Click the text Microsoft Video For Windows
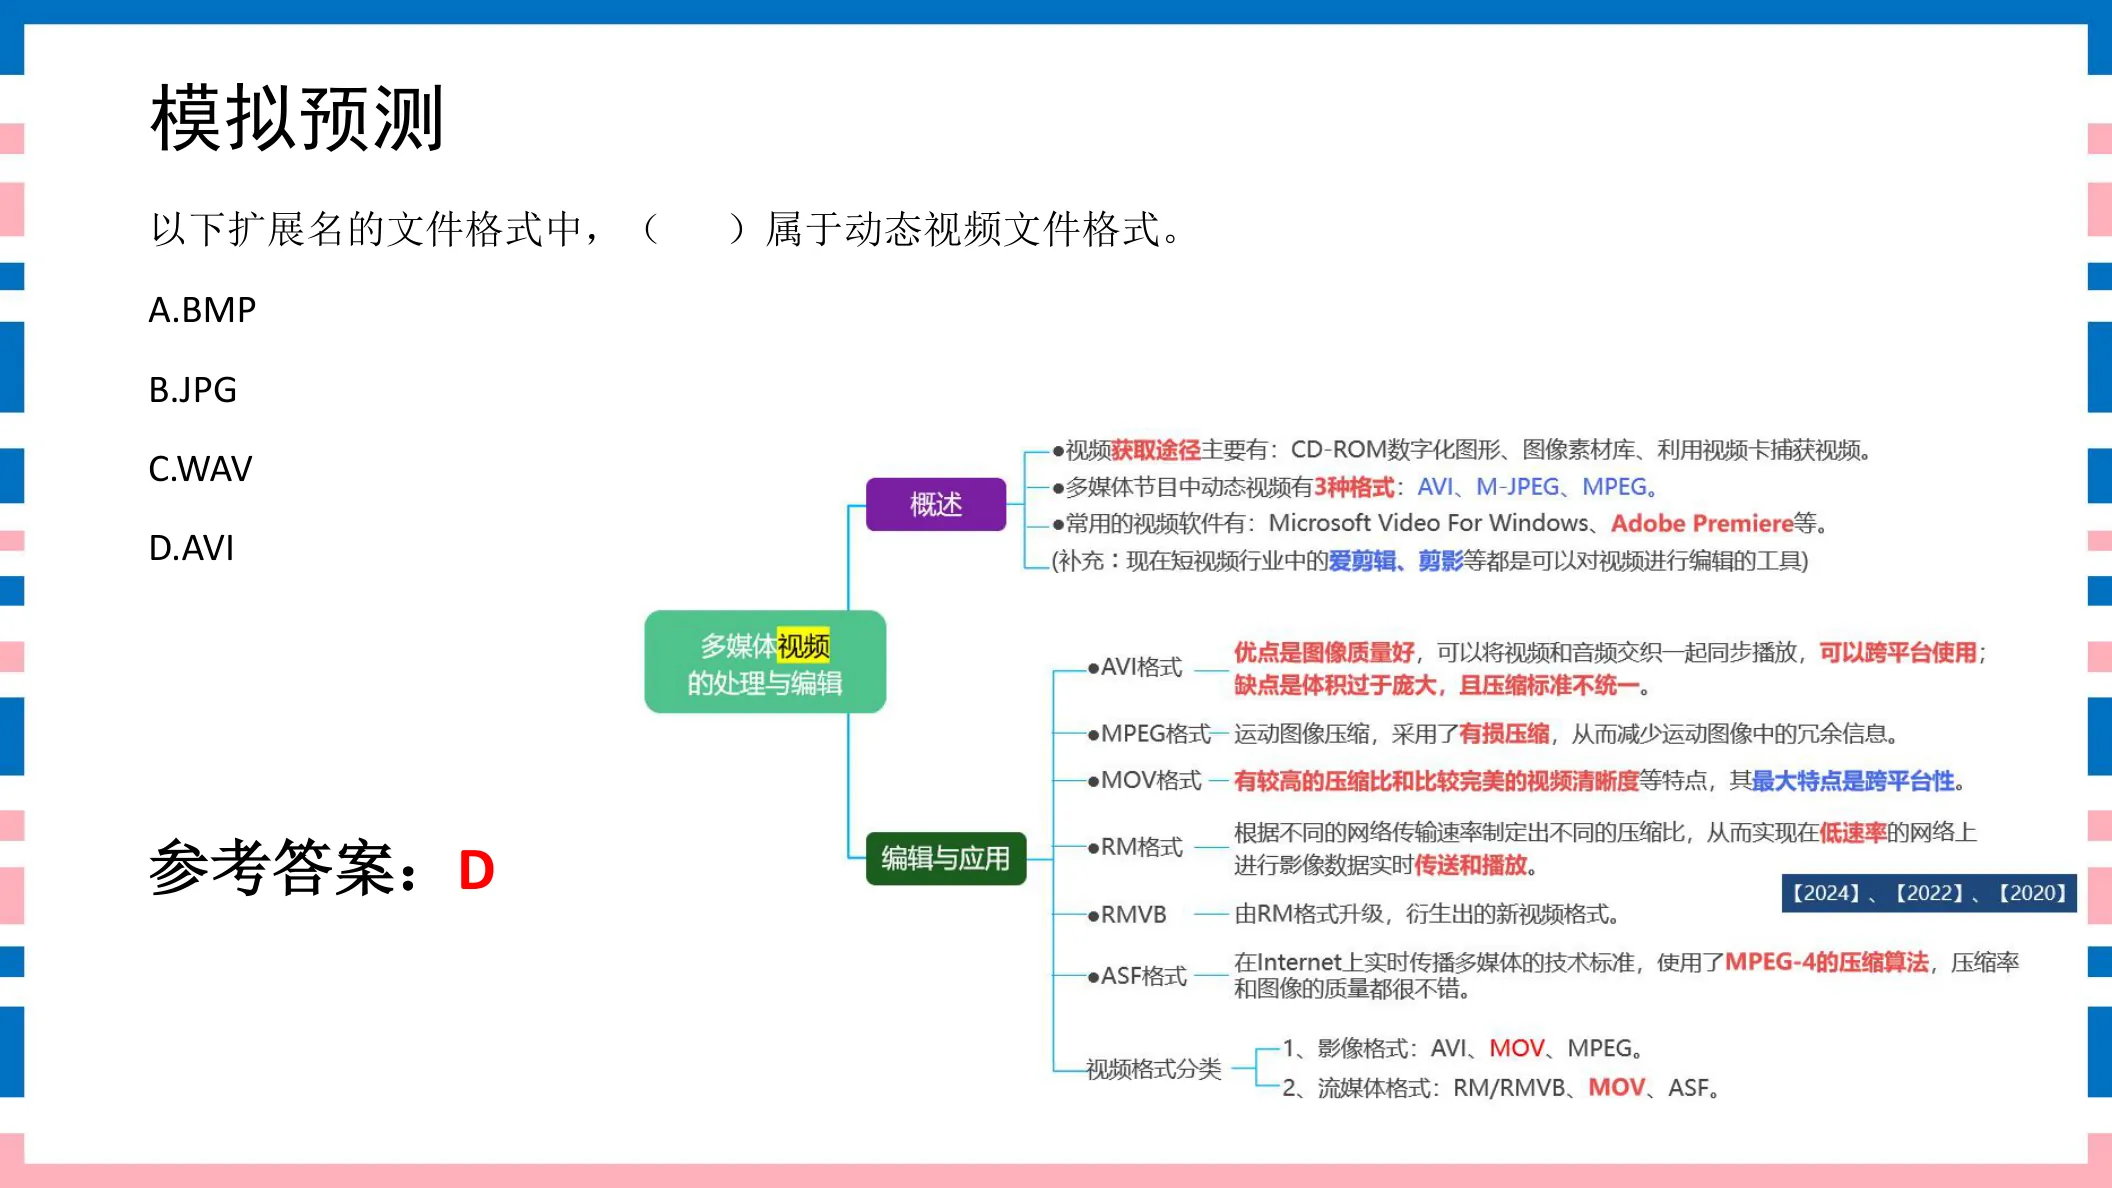 pyautogui.click(x=1428, y=523)
